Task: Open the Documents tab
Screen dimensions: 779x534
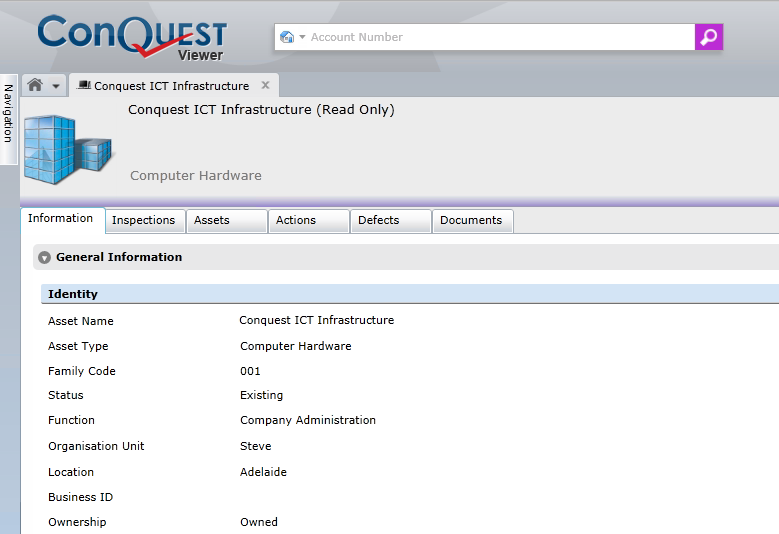Action: [x=472, y=220]
